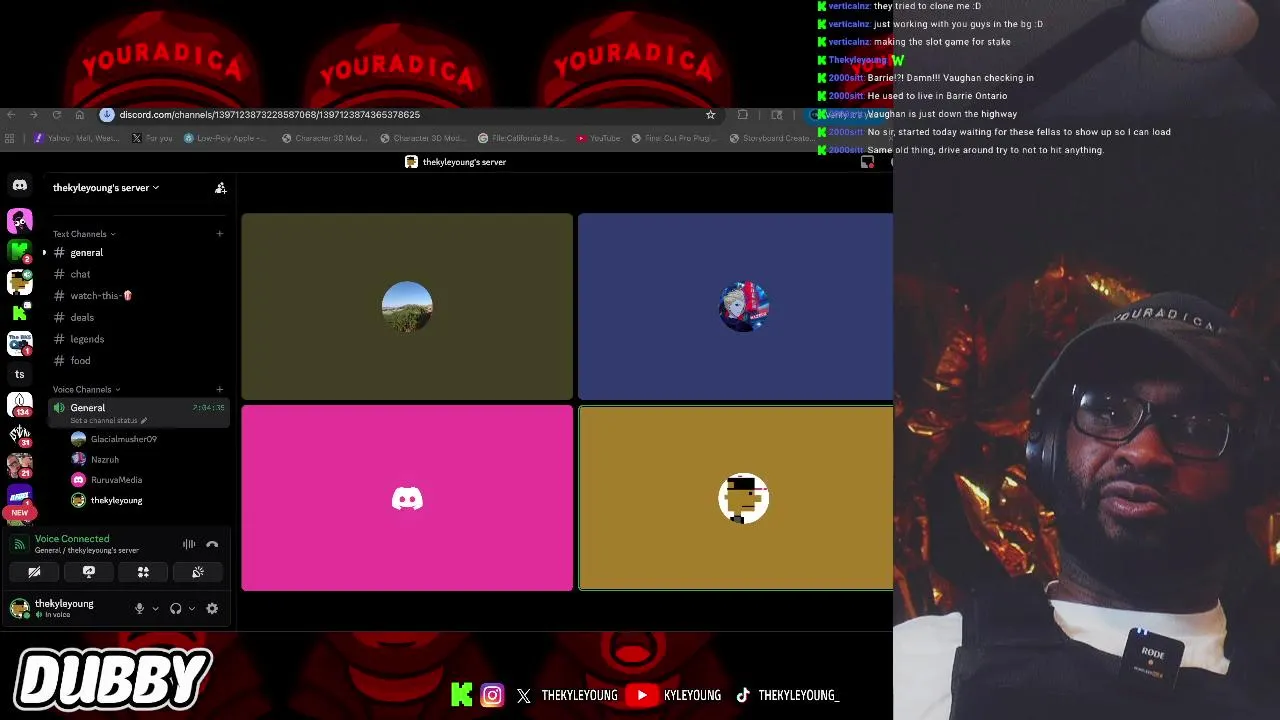Image resolution: width=1280 pixels, height=720 pixels.
Task: Deafen with the headphones icon
Action: point(176,608)
